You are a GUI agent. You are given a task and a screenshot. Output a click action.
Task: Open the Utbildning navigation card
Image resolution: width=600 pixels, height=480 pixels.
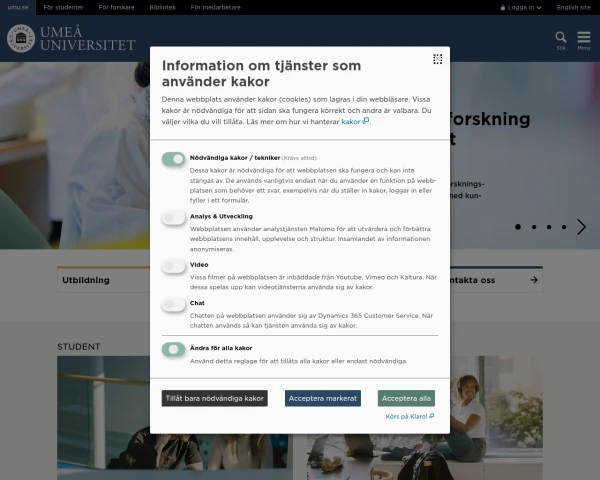pyautogui.click(x=103, y=280)
